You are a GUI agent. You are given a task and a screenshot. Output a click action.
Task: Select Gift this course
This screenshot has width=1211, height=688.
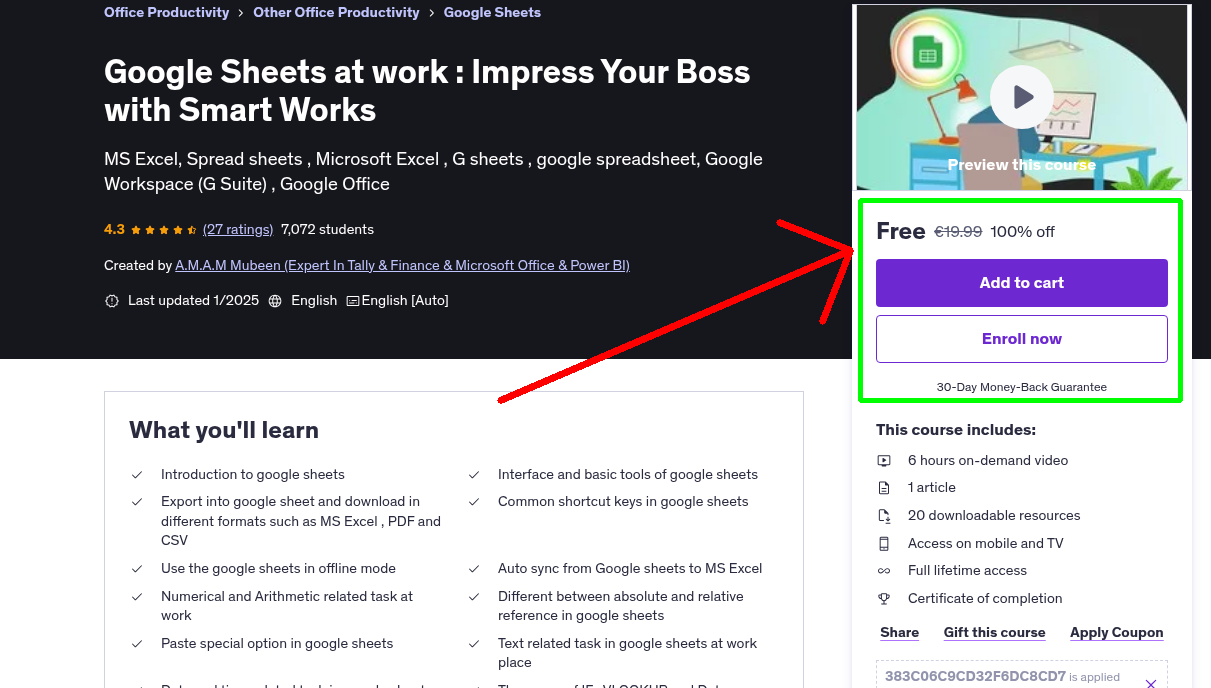pyautogui.click(x=995, y=633)
